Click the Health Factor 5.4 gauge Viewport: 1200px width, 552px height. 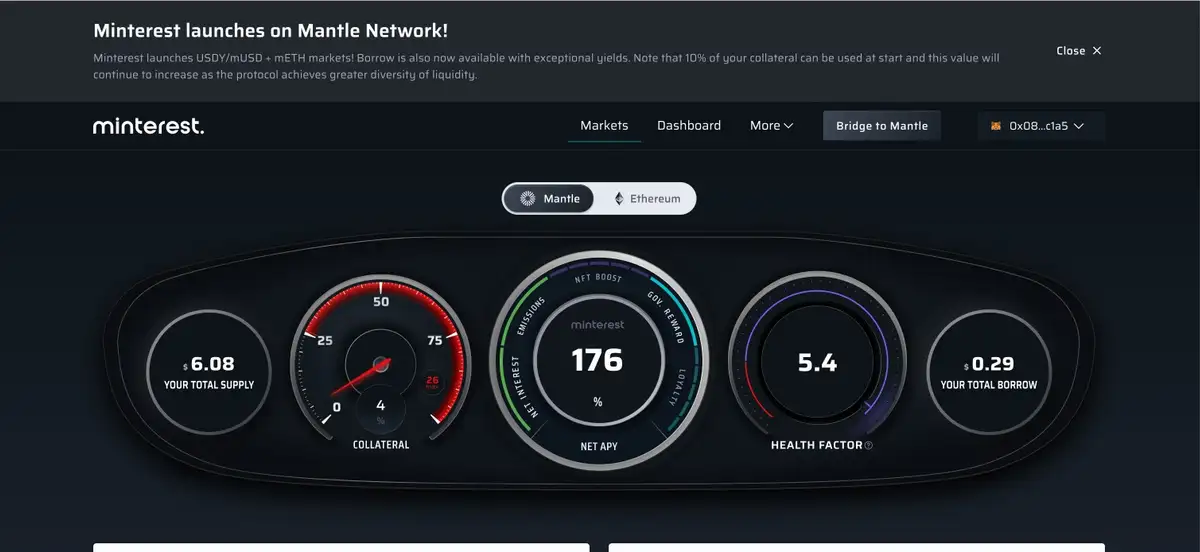(817, 360)
